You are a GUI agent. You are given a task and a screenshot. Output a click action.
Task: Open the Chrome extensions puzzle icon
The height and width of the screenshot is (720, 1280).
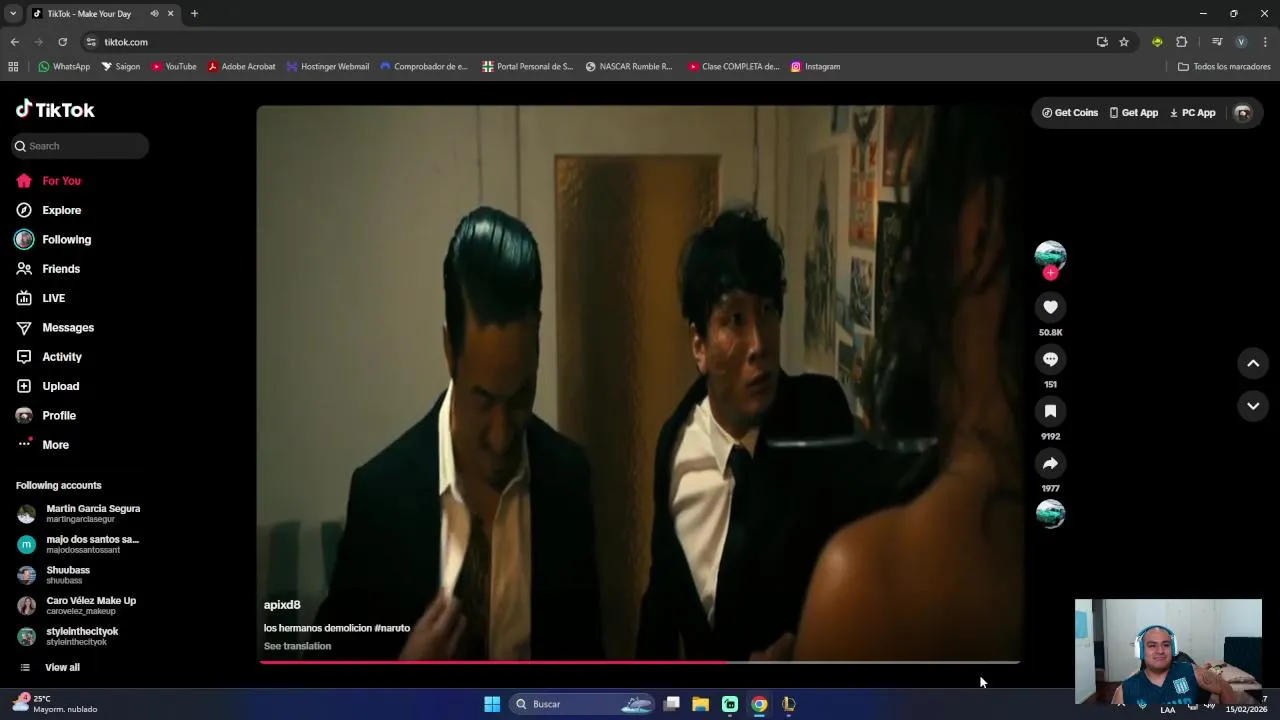click(1182, 42)
